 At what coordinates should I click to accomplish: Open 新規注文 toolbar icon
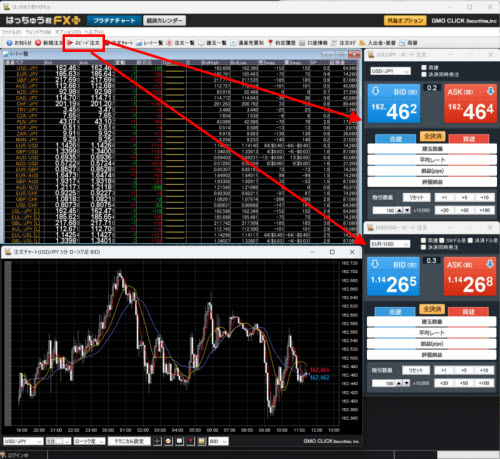(x=49, y=43)
